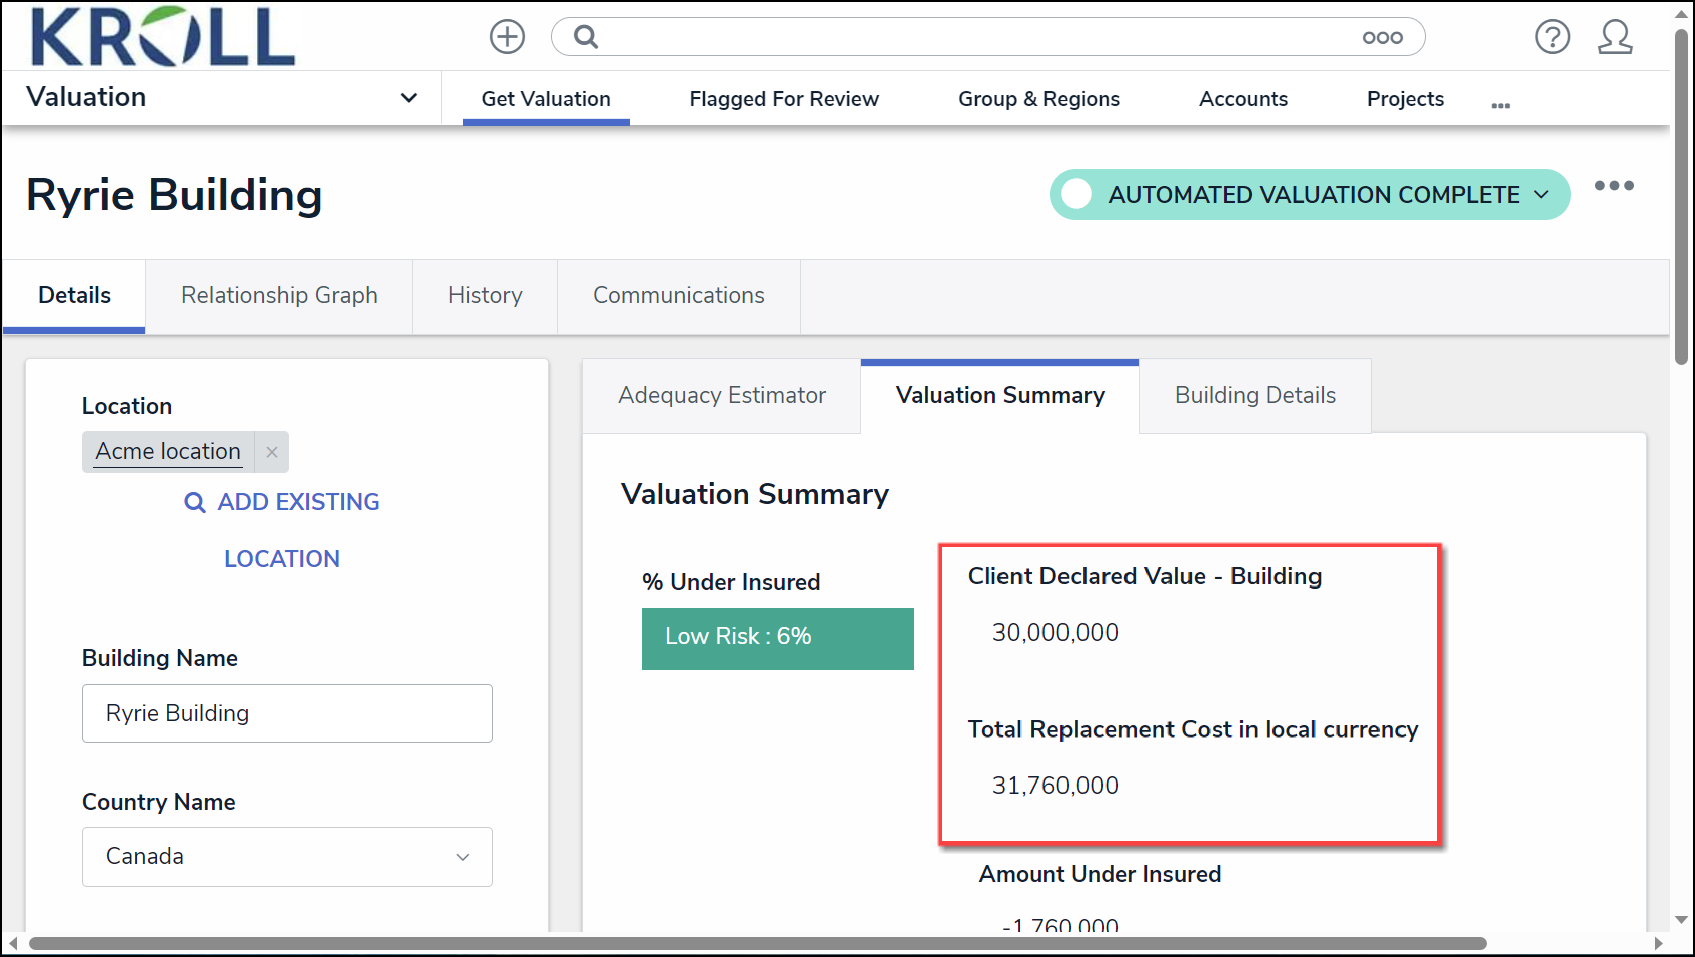This screenshot has height=957, width=1695.
Task: Click the Location field label
Action: (x=127, y=406)
